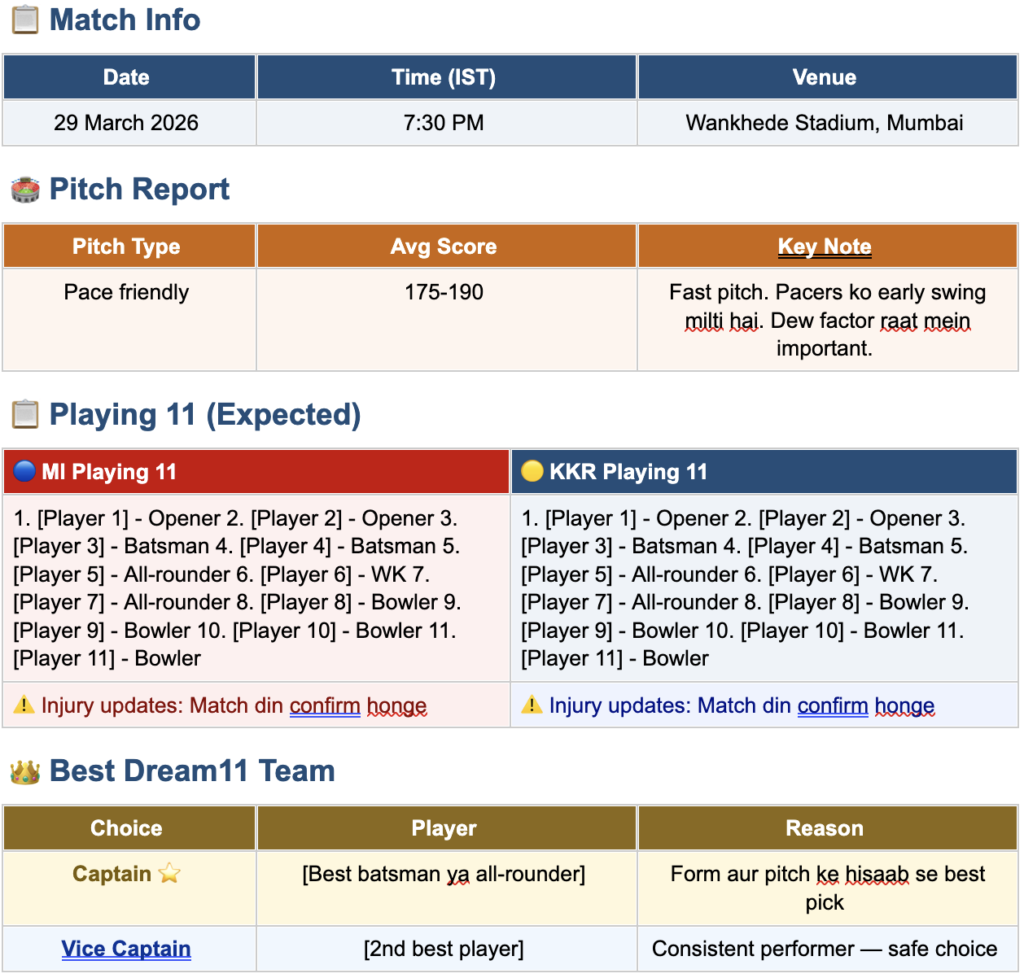The width and height of the screenshot is (1024, 978).
Task: Click the clipboard icon beside Playing 11 (Expected)
Action: coord(25,415)
